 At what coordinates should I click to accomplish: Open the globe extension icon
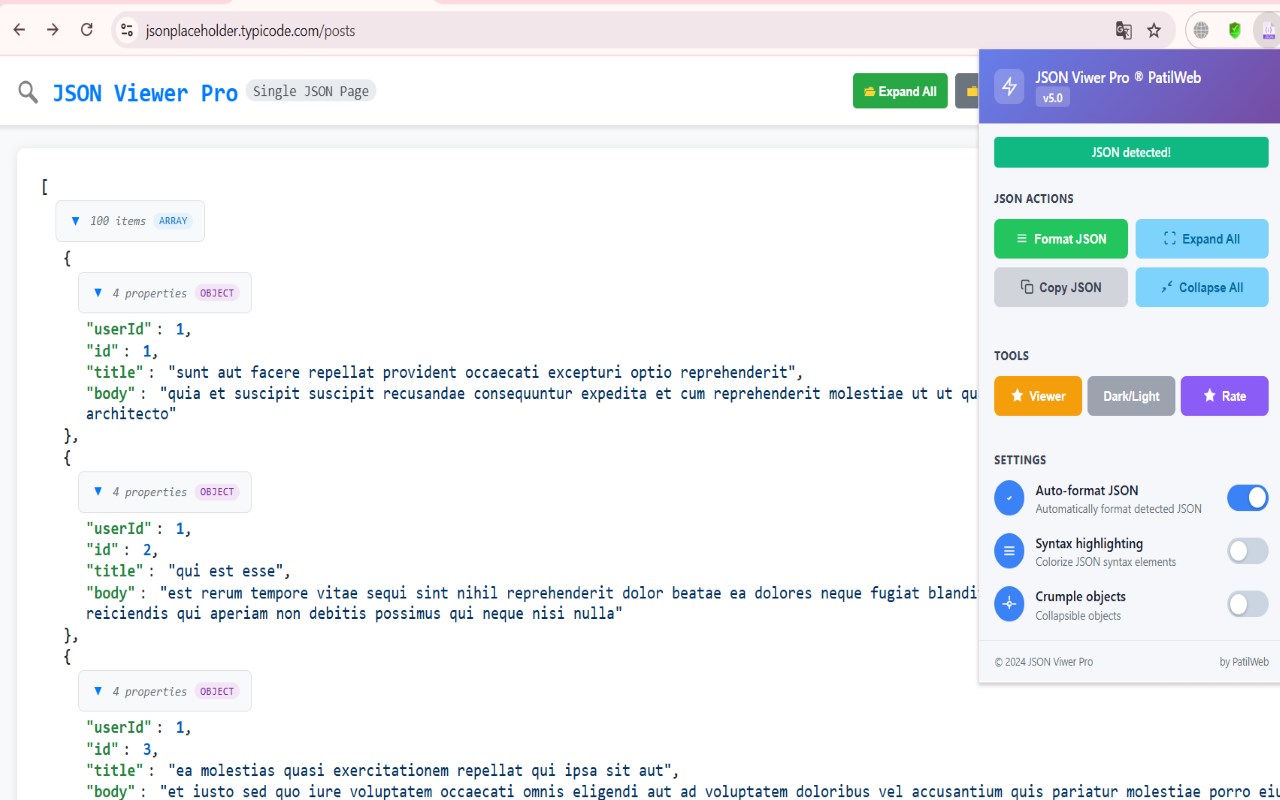(x=1201, y=31)
